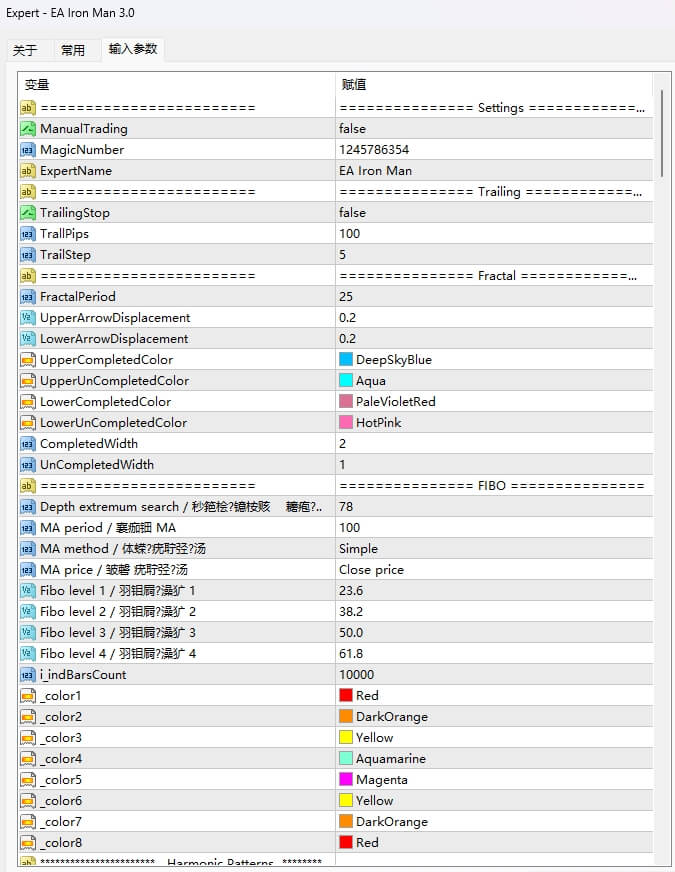Switch to the 常用 tab

[73, 51]
